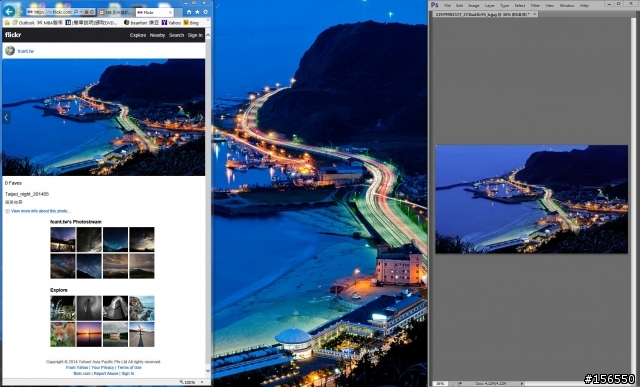Click the main Flickr harbor photo
The height and width of the screenshot is (387, 640).
click(104, 117)
